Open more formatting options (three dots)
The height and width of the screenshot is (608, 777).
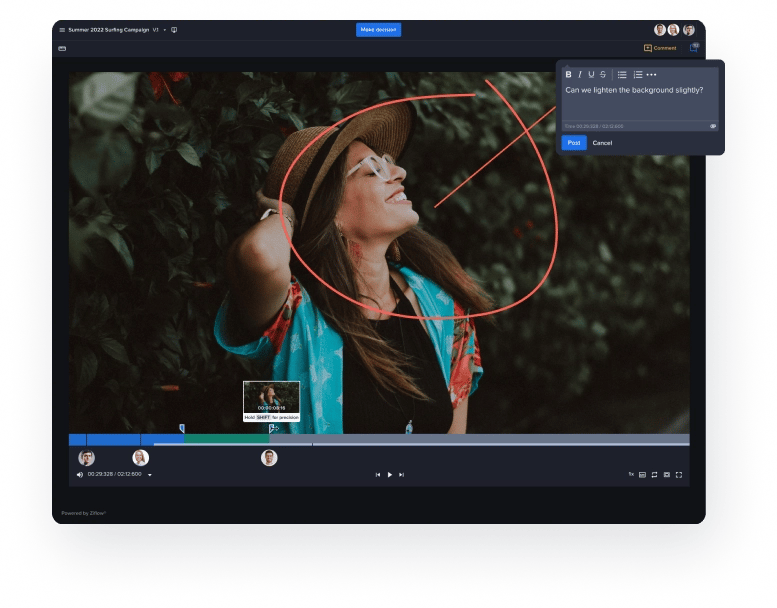pyautogui.click(x=652, y=74)
